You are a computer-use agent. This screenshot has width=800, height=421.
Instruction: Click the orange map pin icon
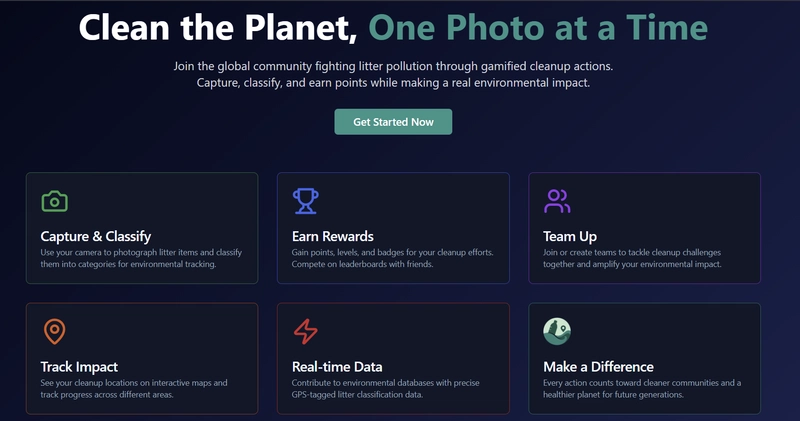55,332
